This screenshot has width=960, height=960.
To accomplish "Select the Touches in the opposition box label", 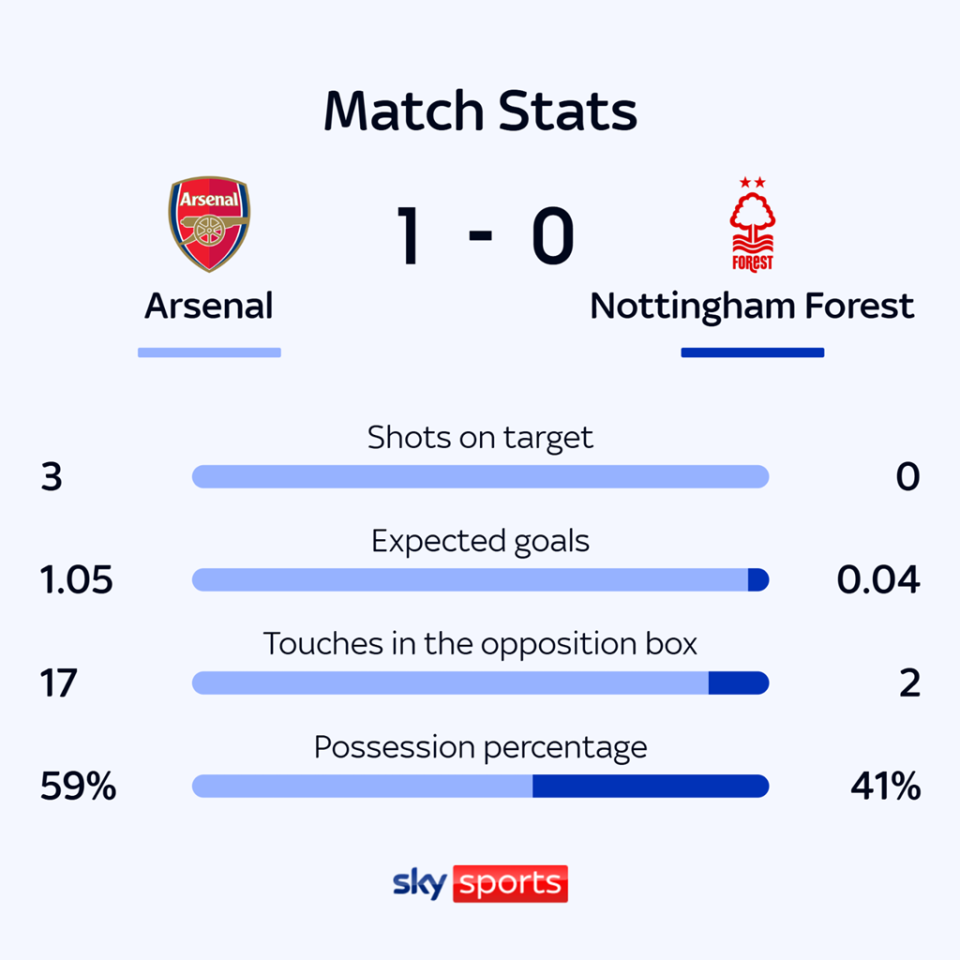I will click(x=480, y=643).
